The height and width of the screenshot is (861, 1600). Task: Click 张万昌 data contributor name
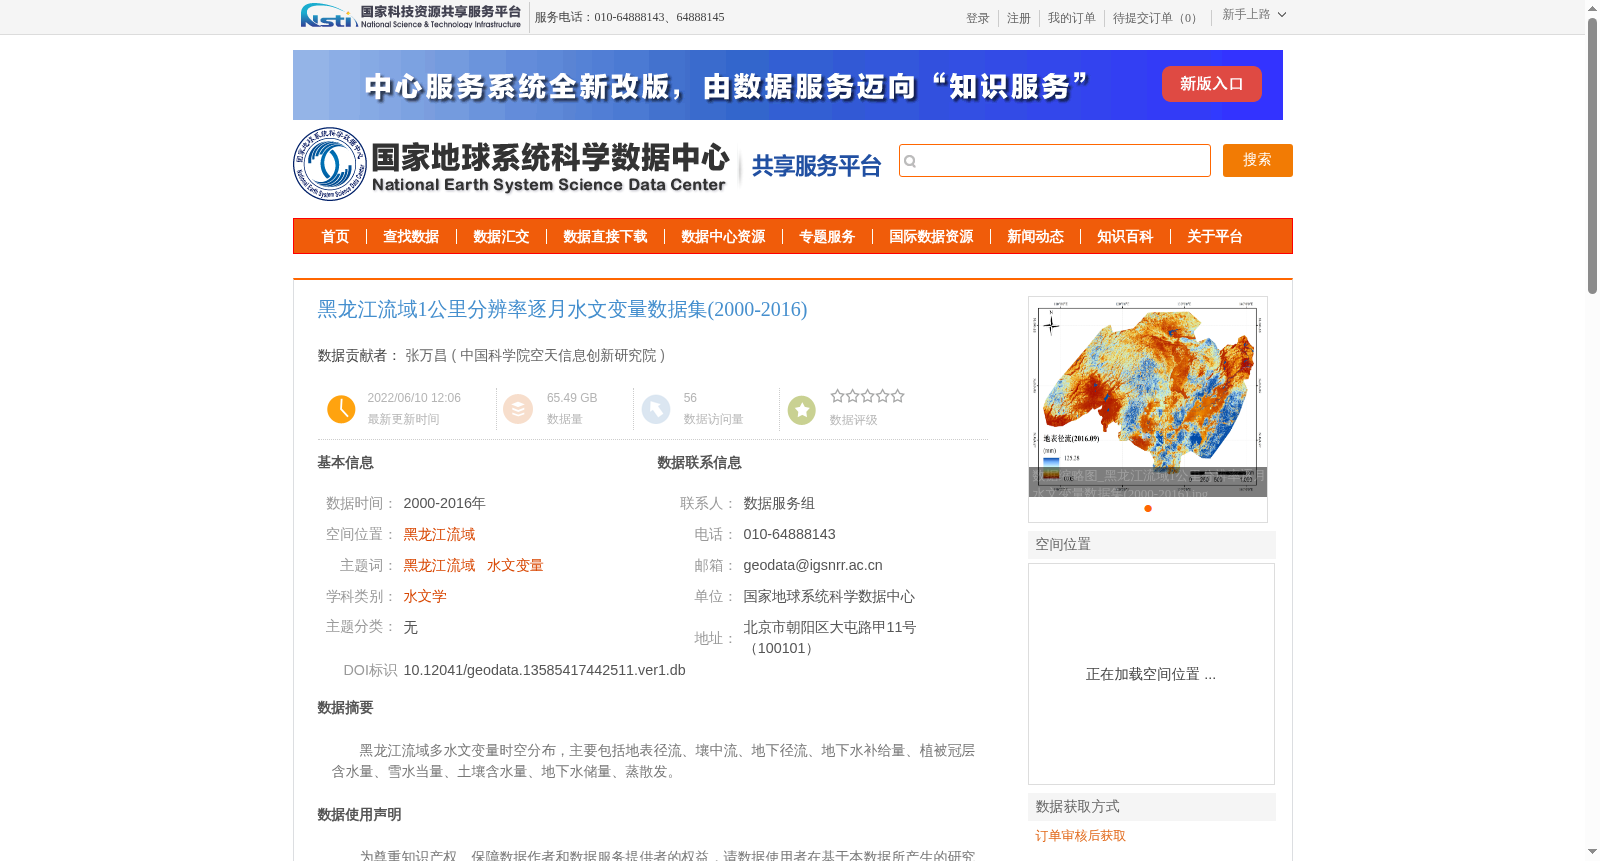(x=426, y=355)
